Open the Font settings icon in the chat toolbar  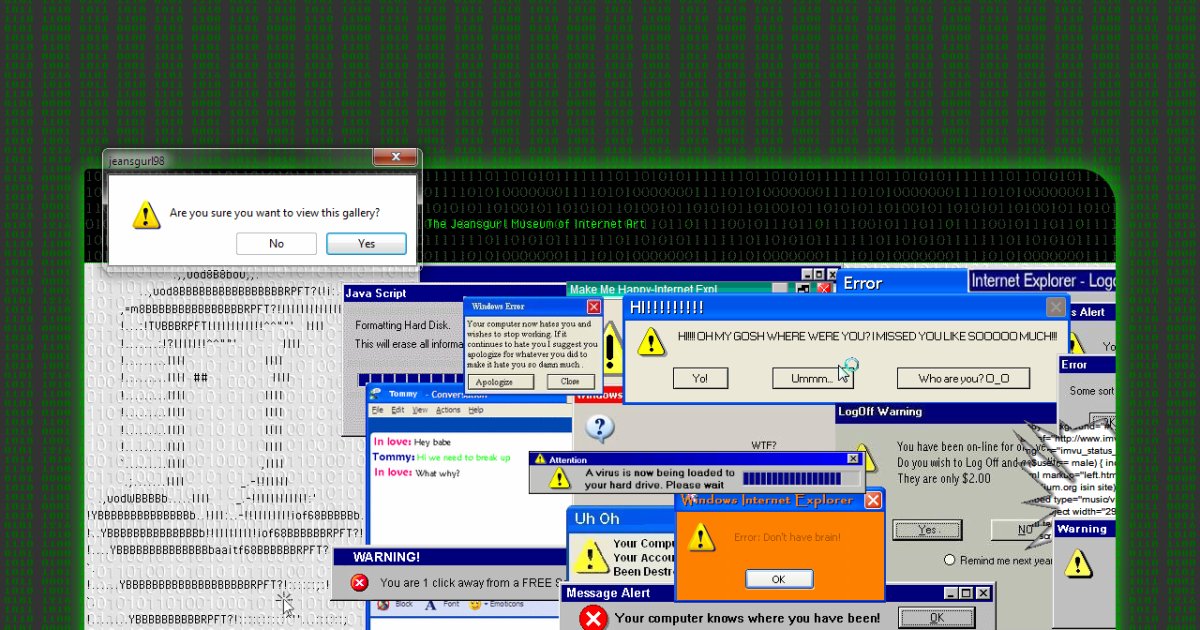[430, 604]
